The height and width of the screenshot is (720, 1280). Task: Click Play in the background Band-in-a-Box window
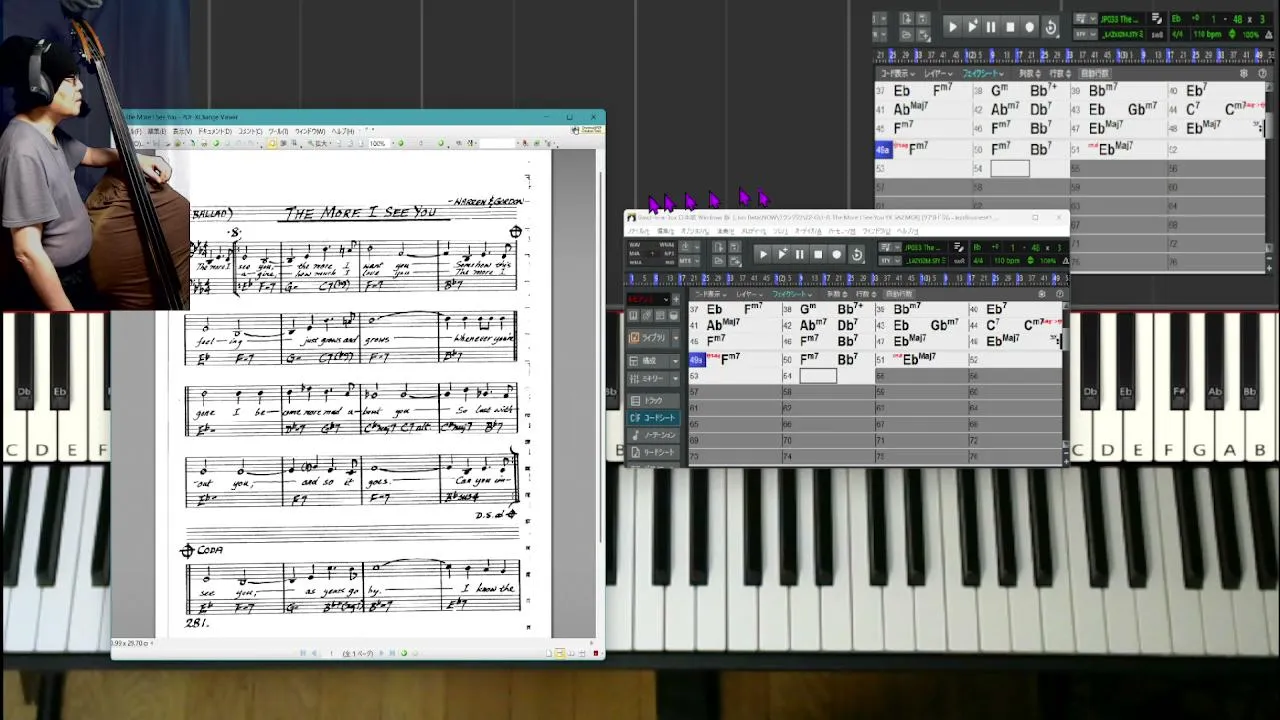pos(953,27)
